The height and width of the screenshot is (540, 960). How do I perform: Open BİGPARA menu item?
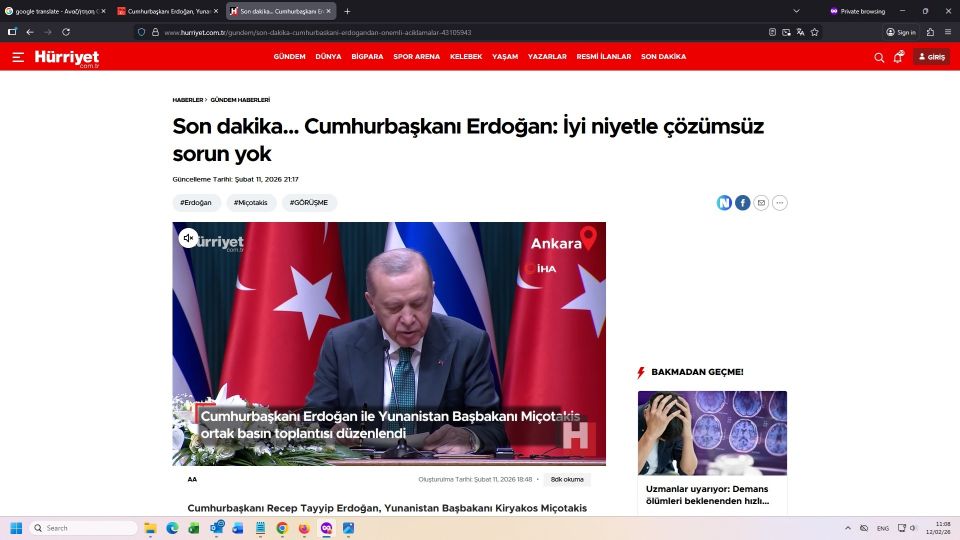point(367,56)
